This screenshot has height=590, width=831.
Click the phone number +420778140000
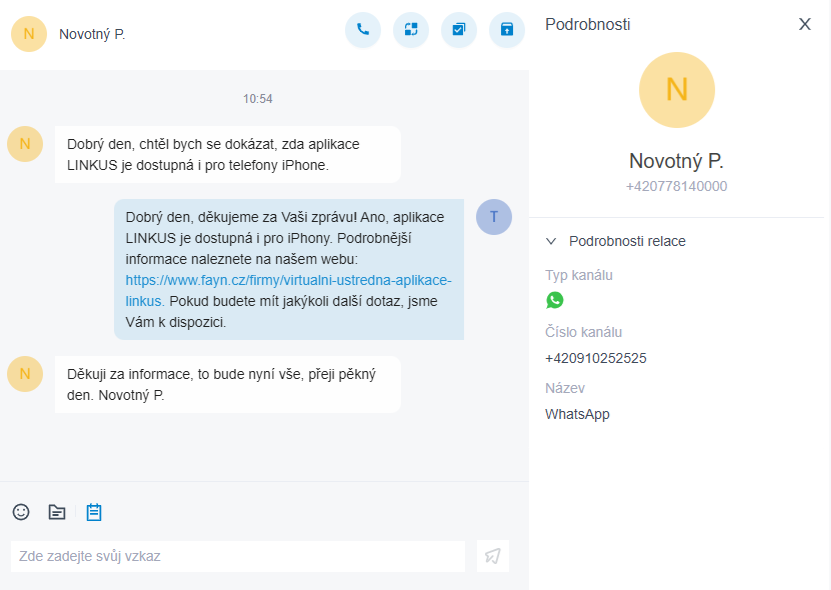pyautogui.click(x=677, y=186)
